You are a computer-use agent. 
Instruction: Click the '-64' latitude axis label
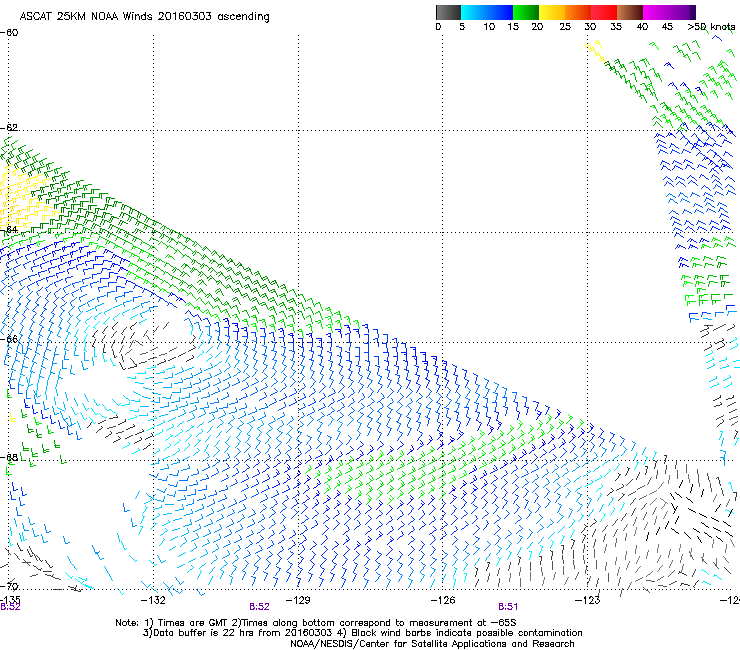point(9,230)
